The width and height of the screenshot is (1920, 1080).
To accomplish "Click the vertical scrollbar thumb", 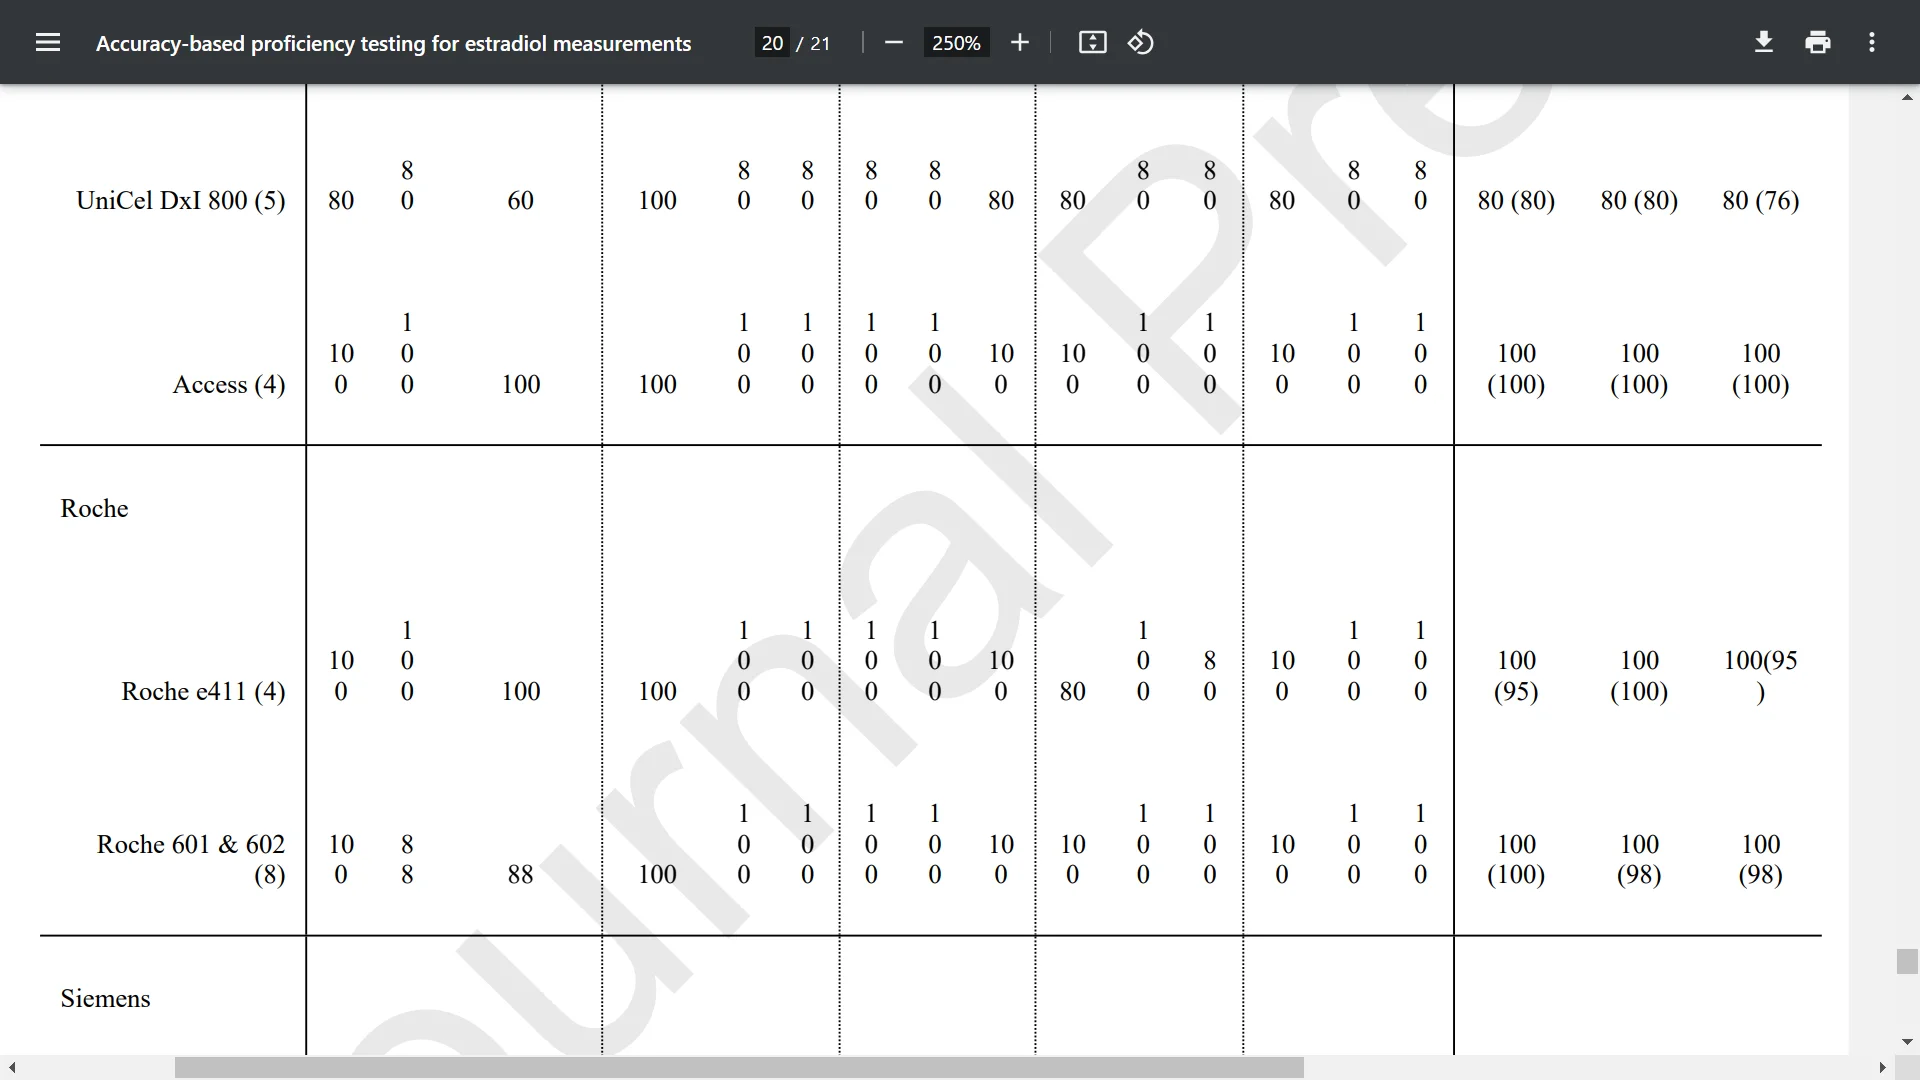I will (x=1907, y=961).
